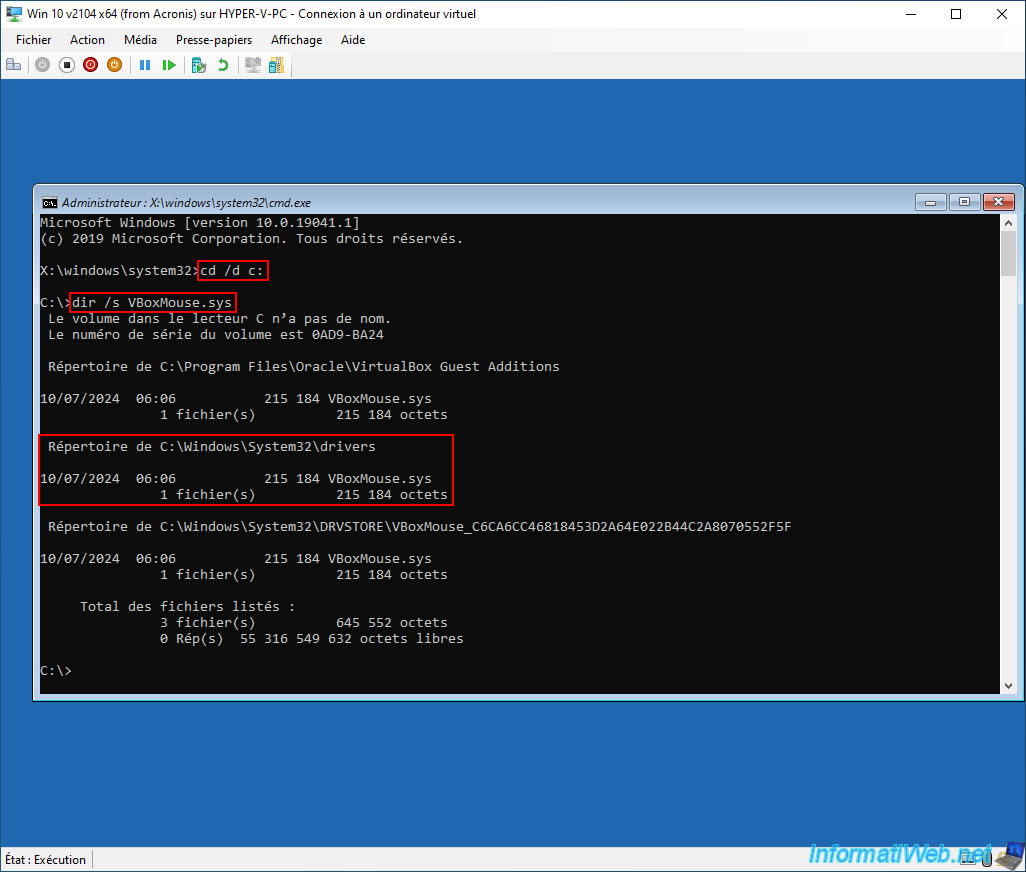Image resolution: width=1026 pixels, height=872 pixels.
Task: Click the 'État : Exécution' status text
Action: pos(45,860)
